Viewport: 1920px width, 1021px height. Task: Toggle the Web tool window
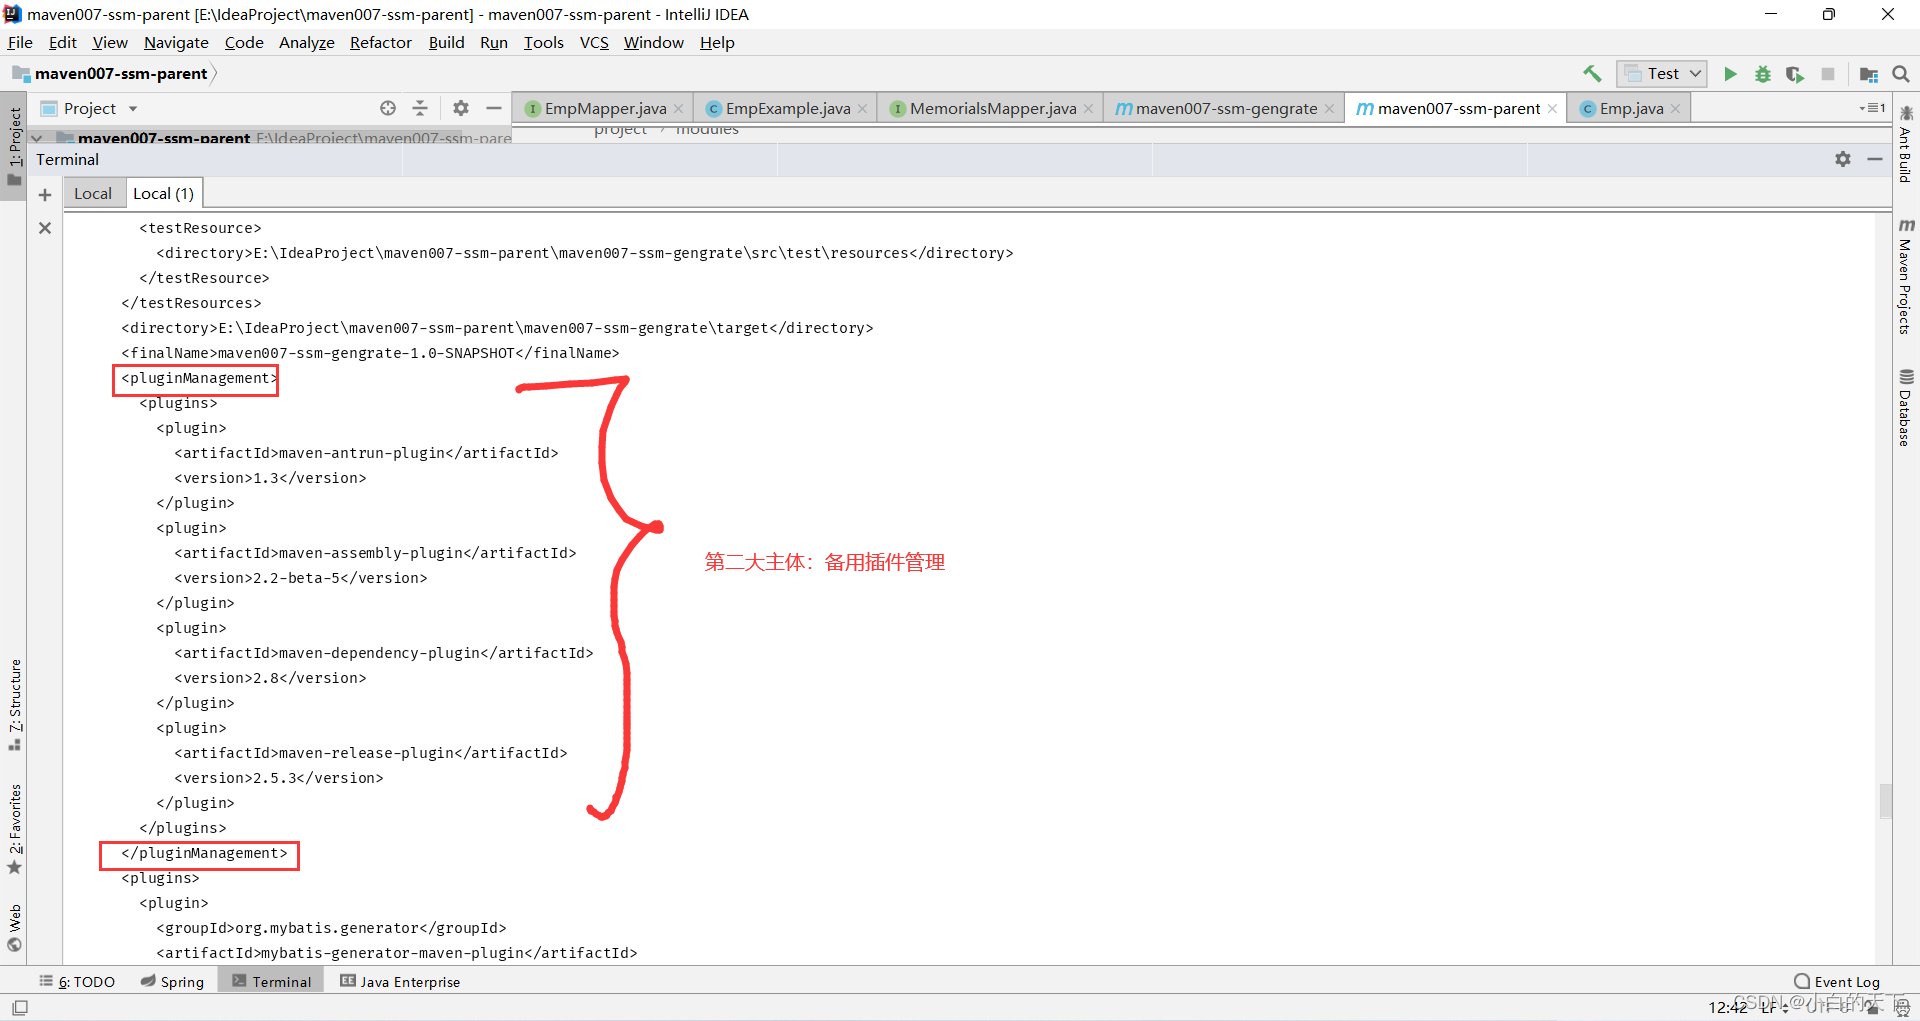tap(14, 929)
